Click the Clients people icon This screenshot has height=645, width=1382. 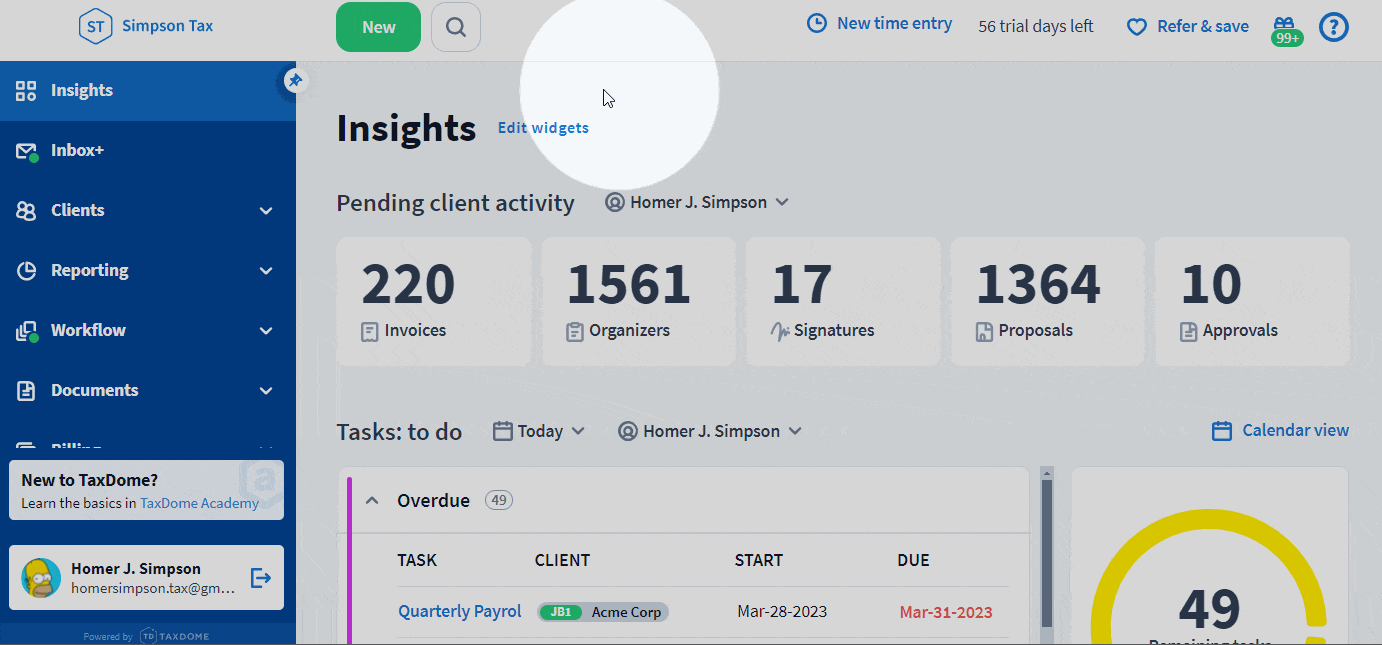[26, 211]
